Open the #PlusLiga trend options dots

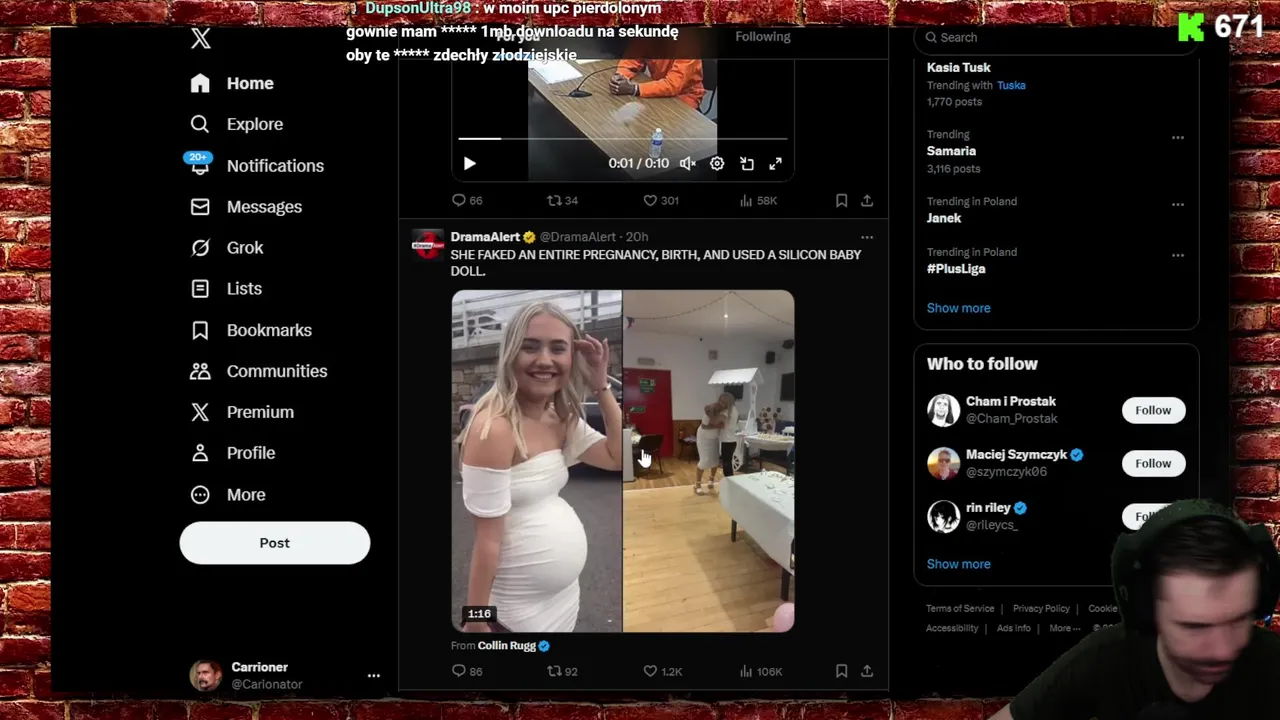click(1178, 255)
